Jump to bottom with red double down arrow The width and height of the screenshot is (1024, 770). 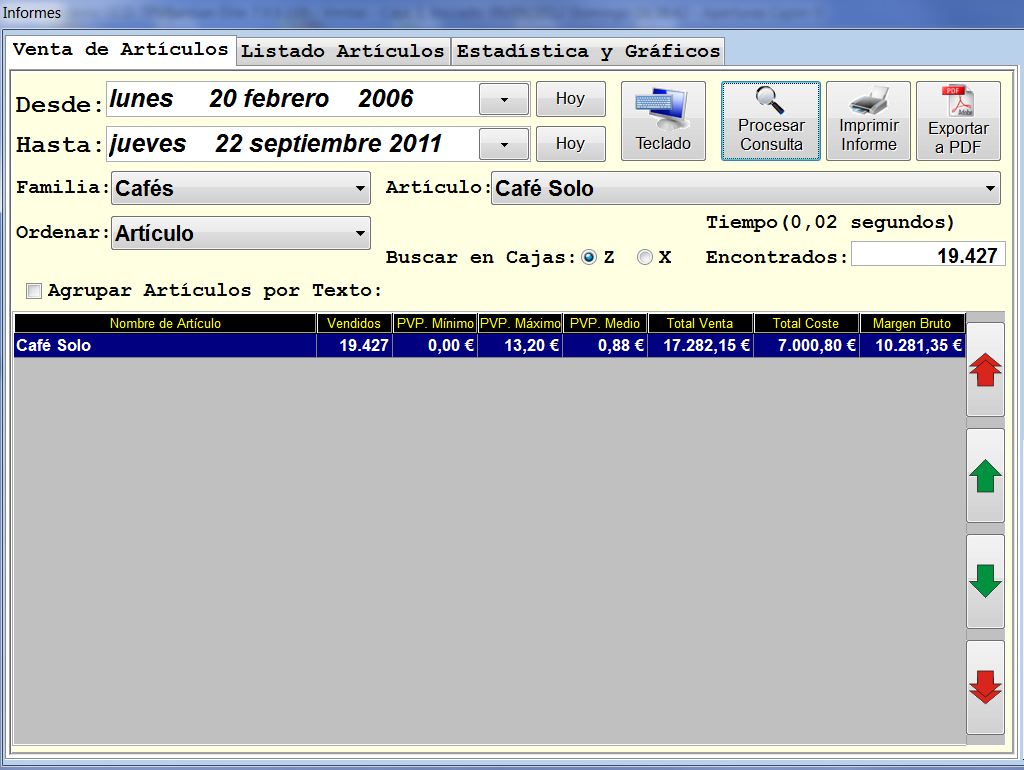(x=985, y=688)
